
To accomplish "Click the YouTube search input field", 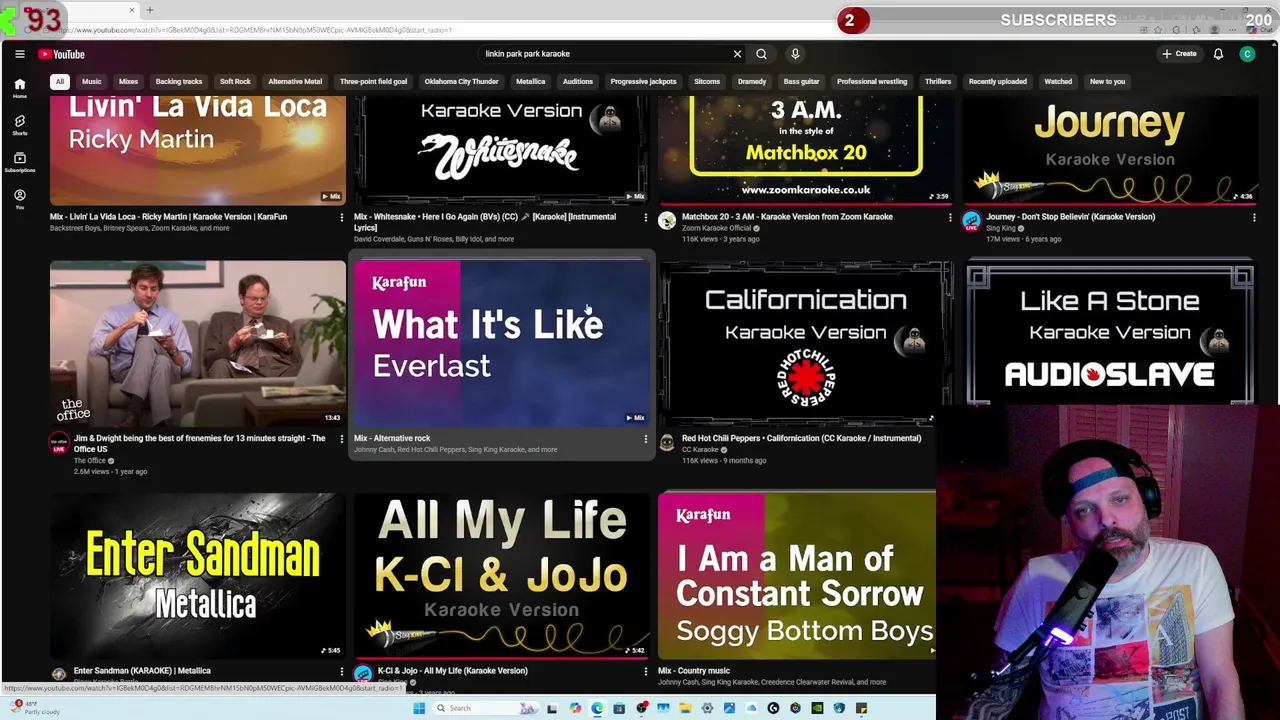I will click(x=605, y=54).
